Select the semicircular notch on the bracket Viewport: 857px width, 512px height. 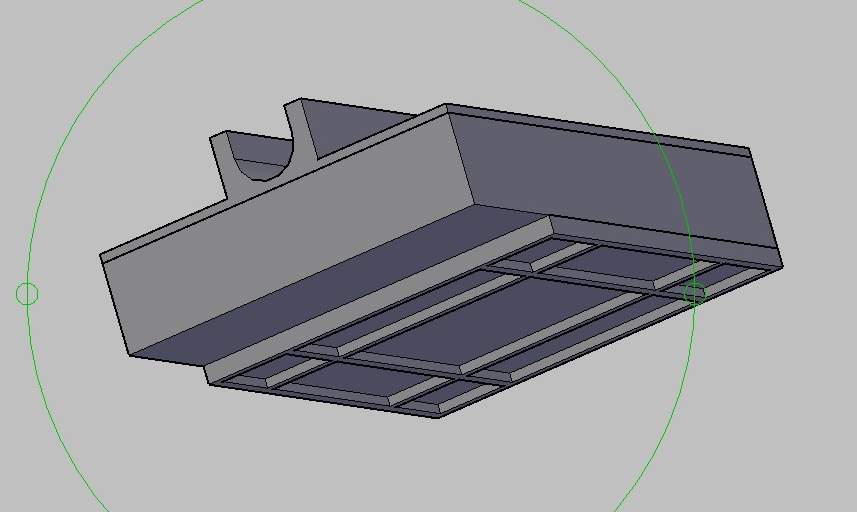pos(263,158)
